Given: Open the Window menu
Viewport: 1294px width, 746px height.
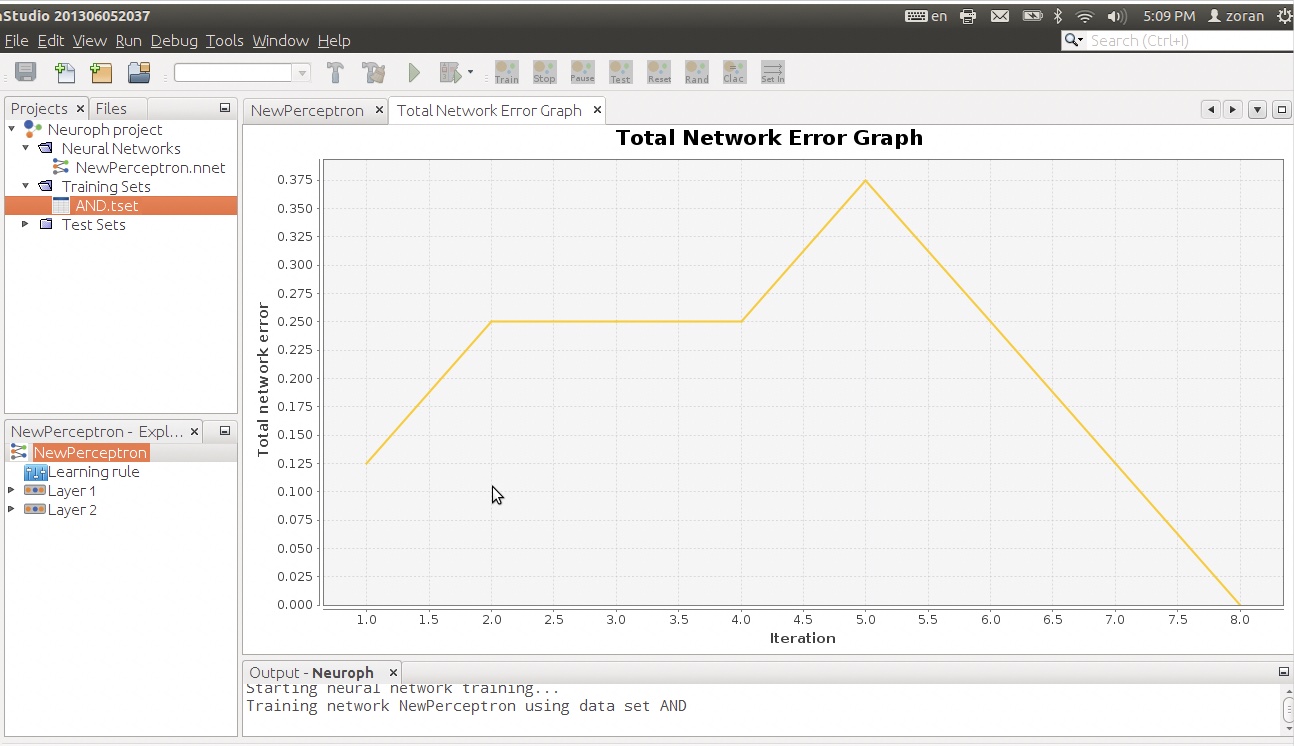Looking at the screenshot, I should [280, 41].
